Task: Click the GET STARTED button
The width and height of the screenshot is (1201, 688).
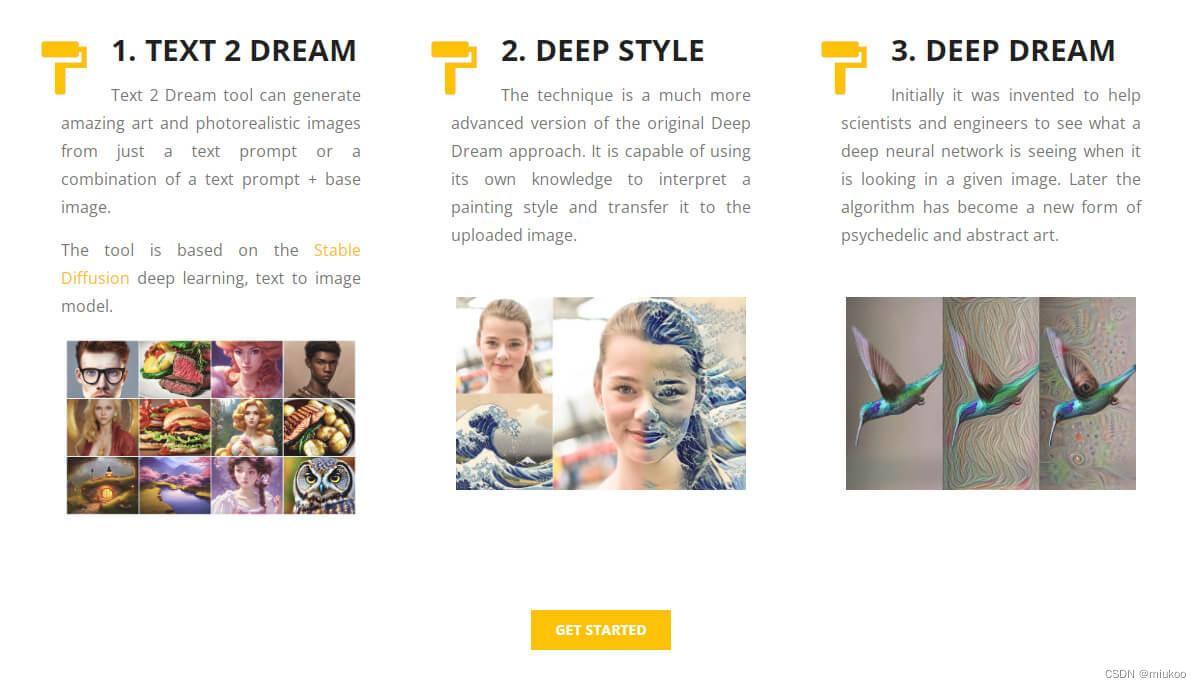Action: click(x=601, y=630)
